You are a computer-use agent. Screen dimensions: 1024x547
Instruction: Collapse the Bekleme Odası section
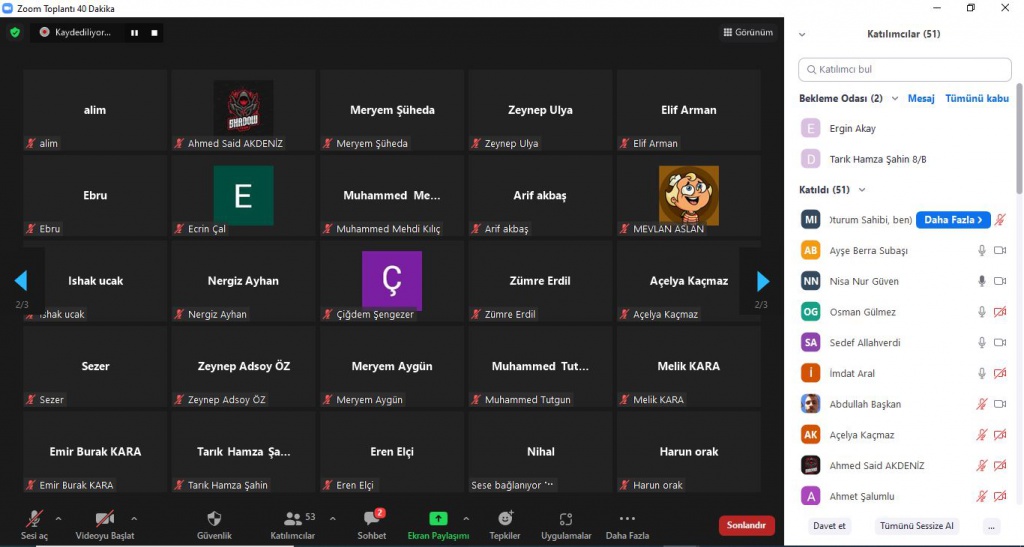[x=895, y=99]
